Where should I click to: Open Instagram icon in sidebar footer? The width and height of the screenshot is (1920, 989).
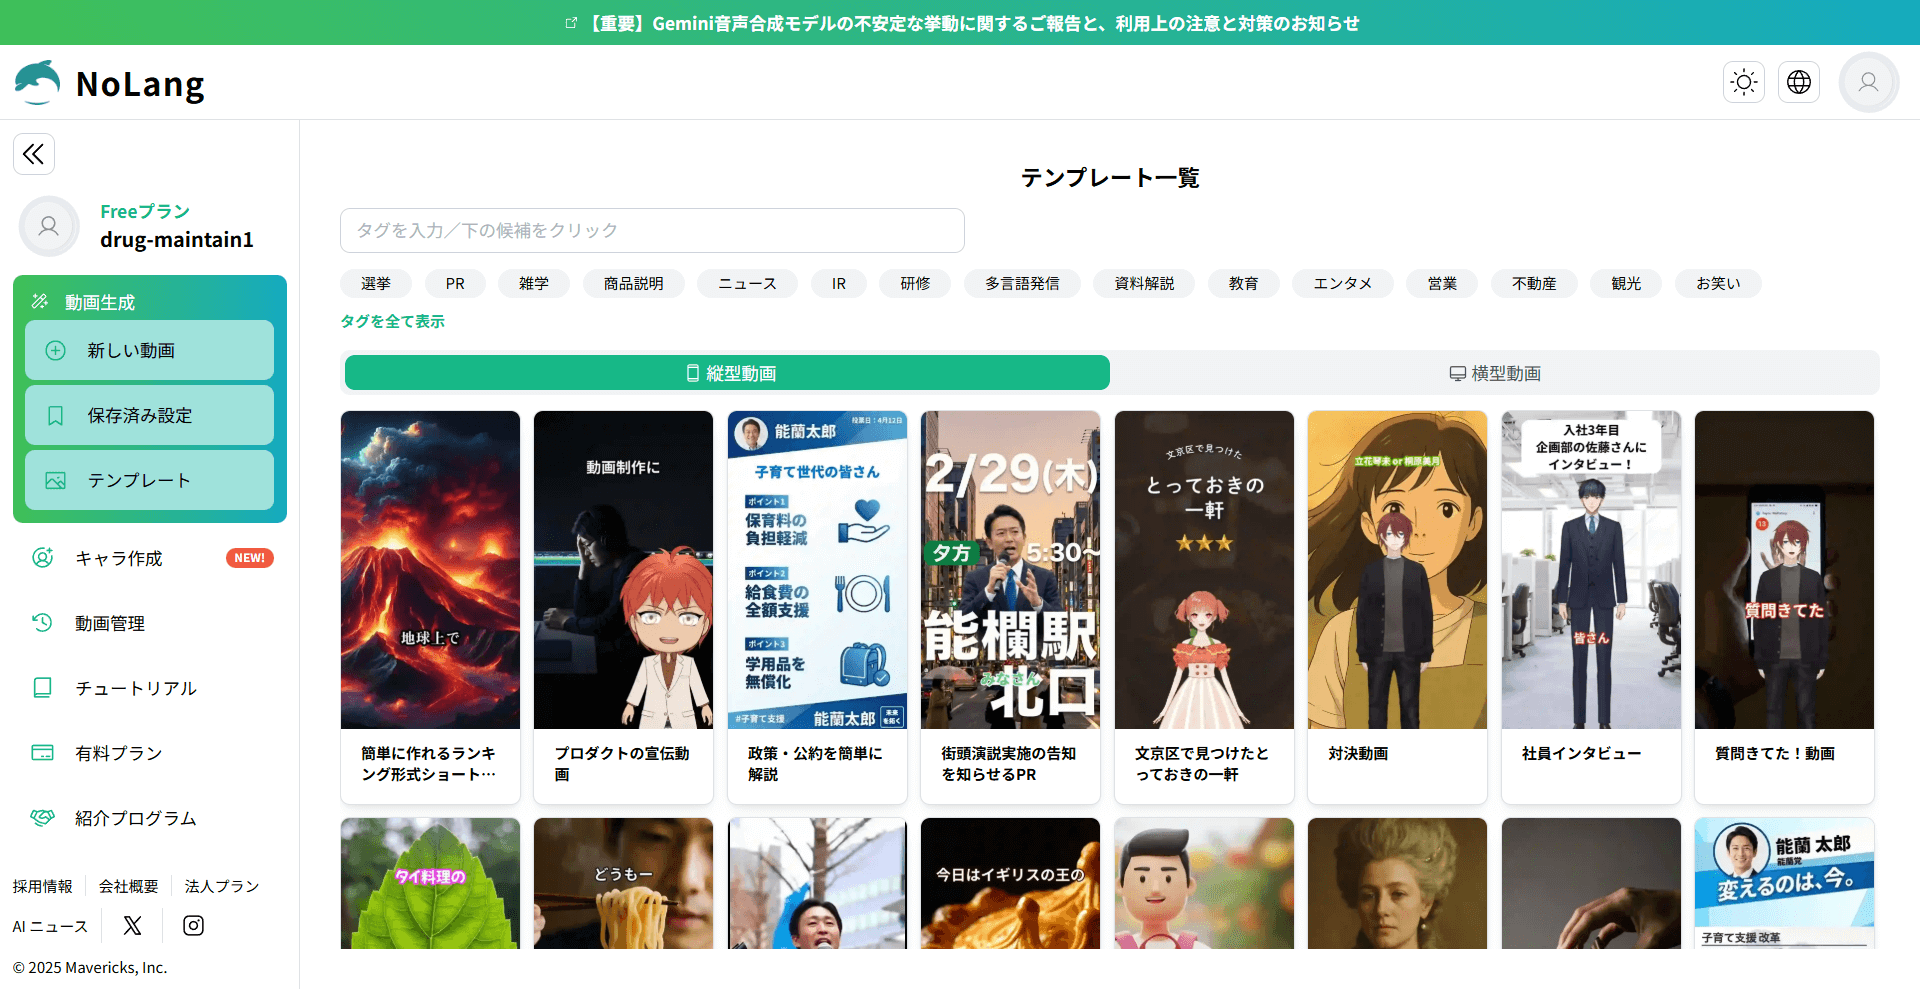pos(193,926)
